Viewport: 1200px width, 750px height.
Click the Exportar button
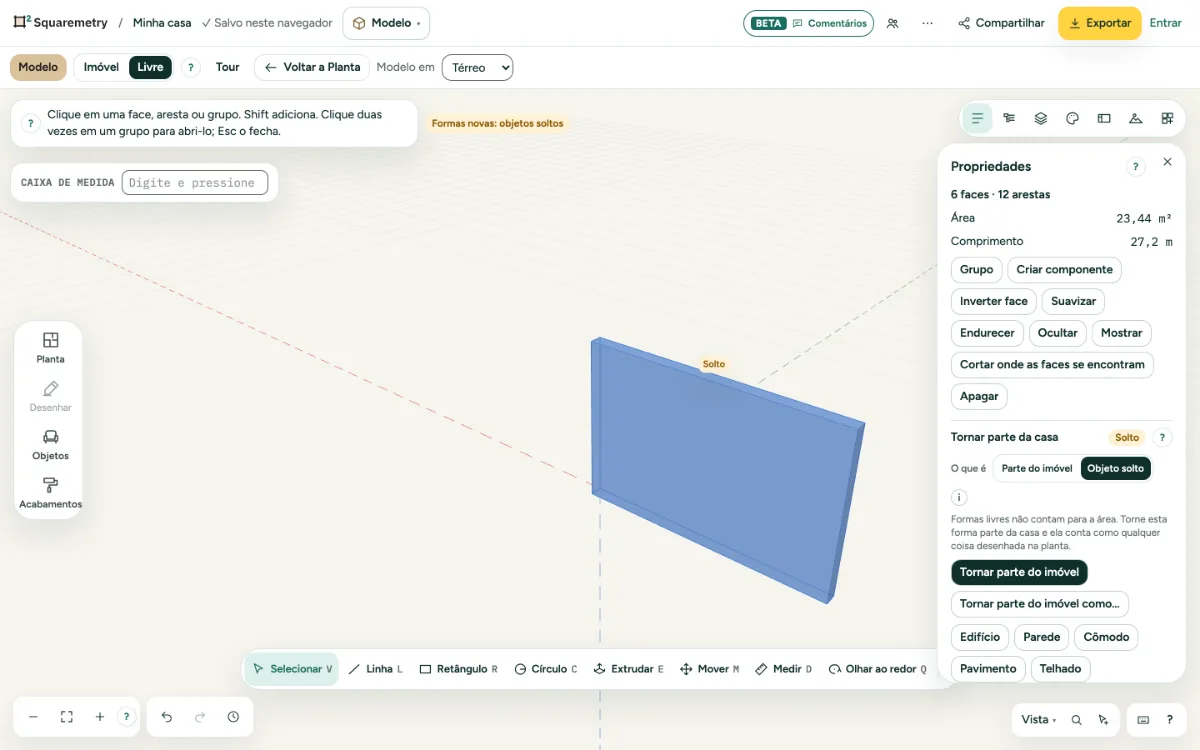[x=1099, y=23]
